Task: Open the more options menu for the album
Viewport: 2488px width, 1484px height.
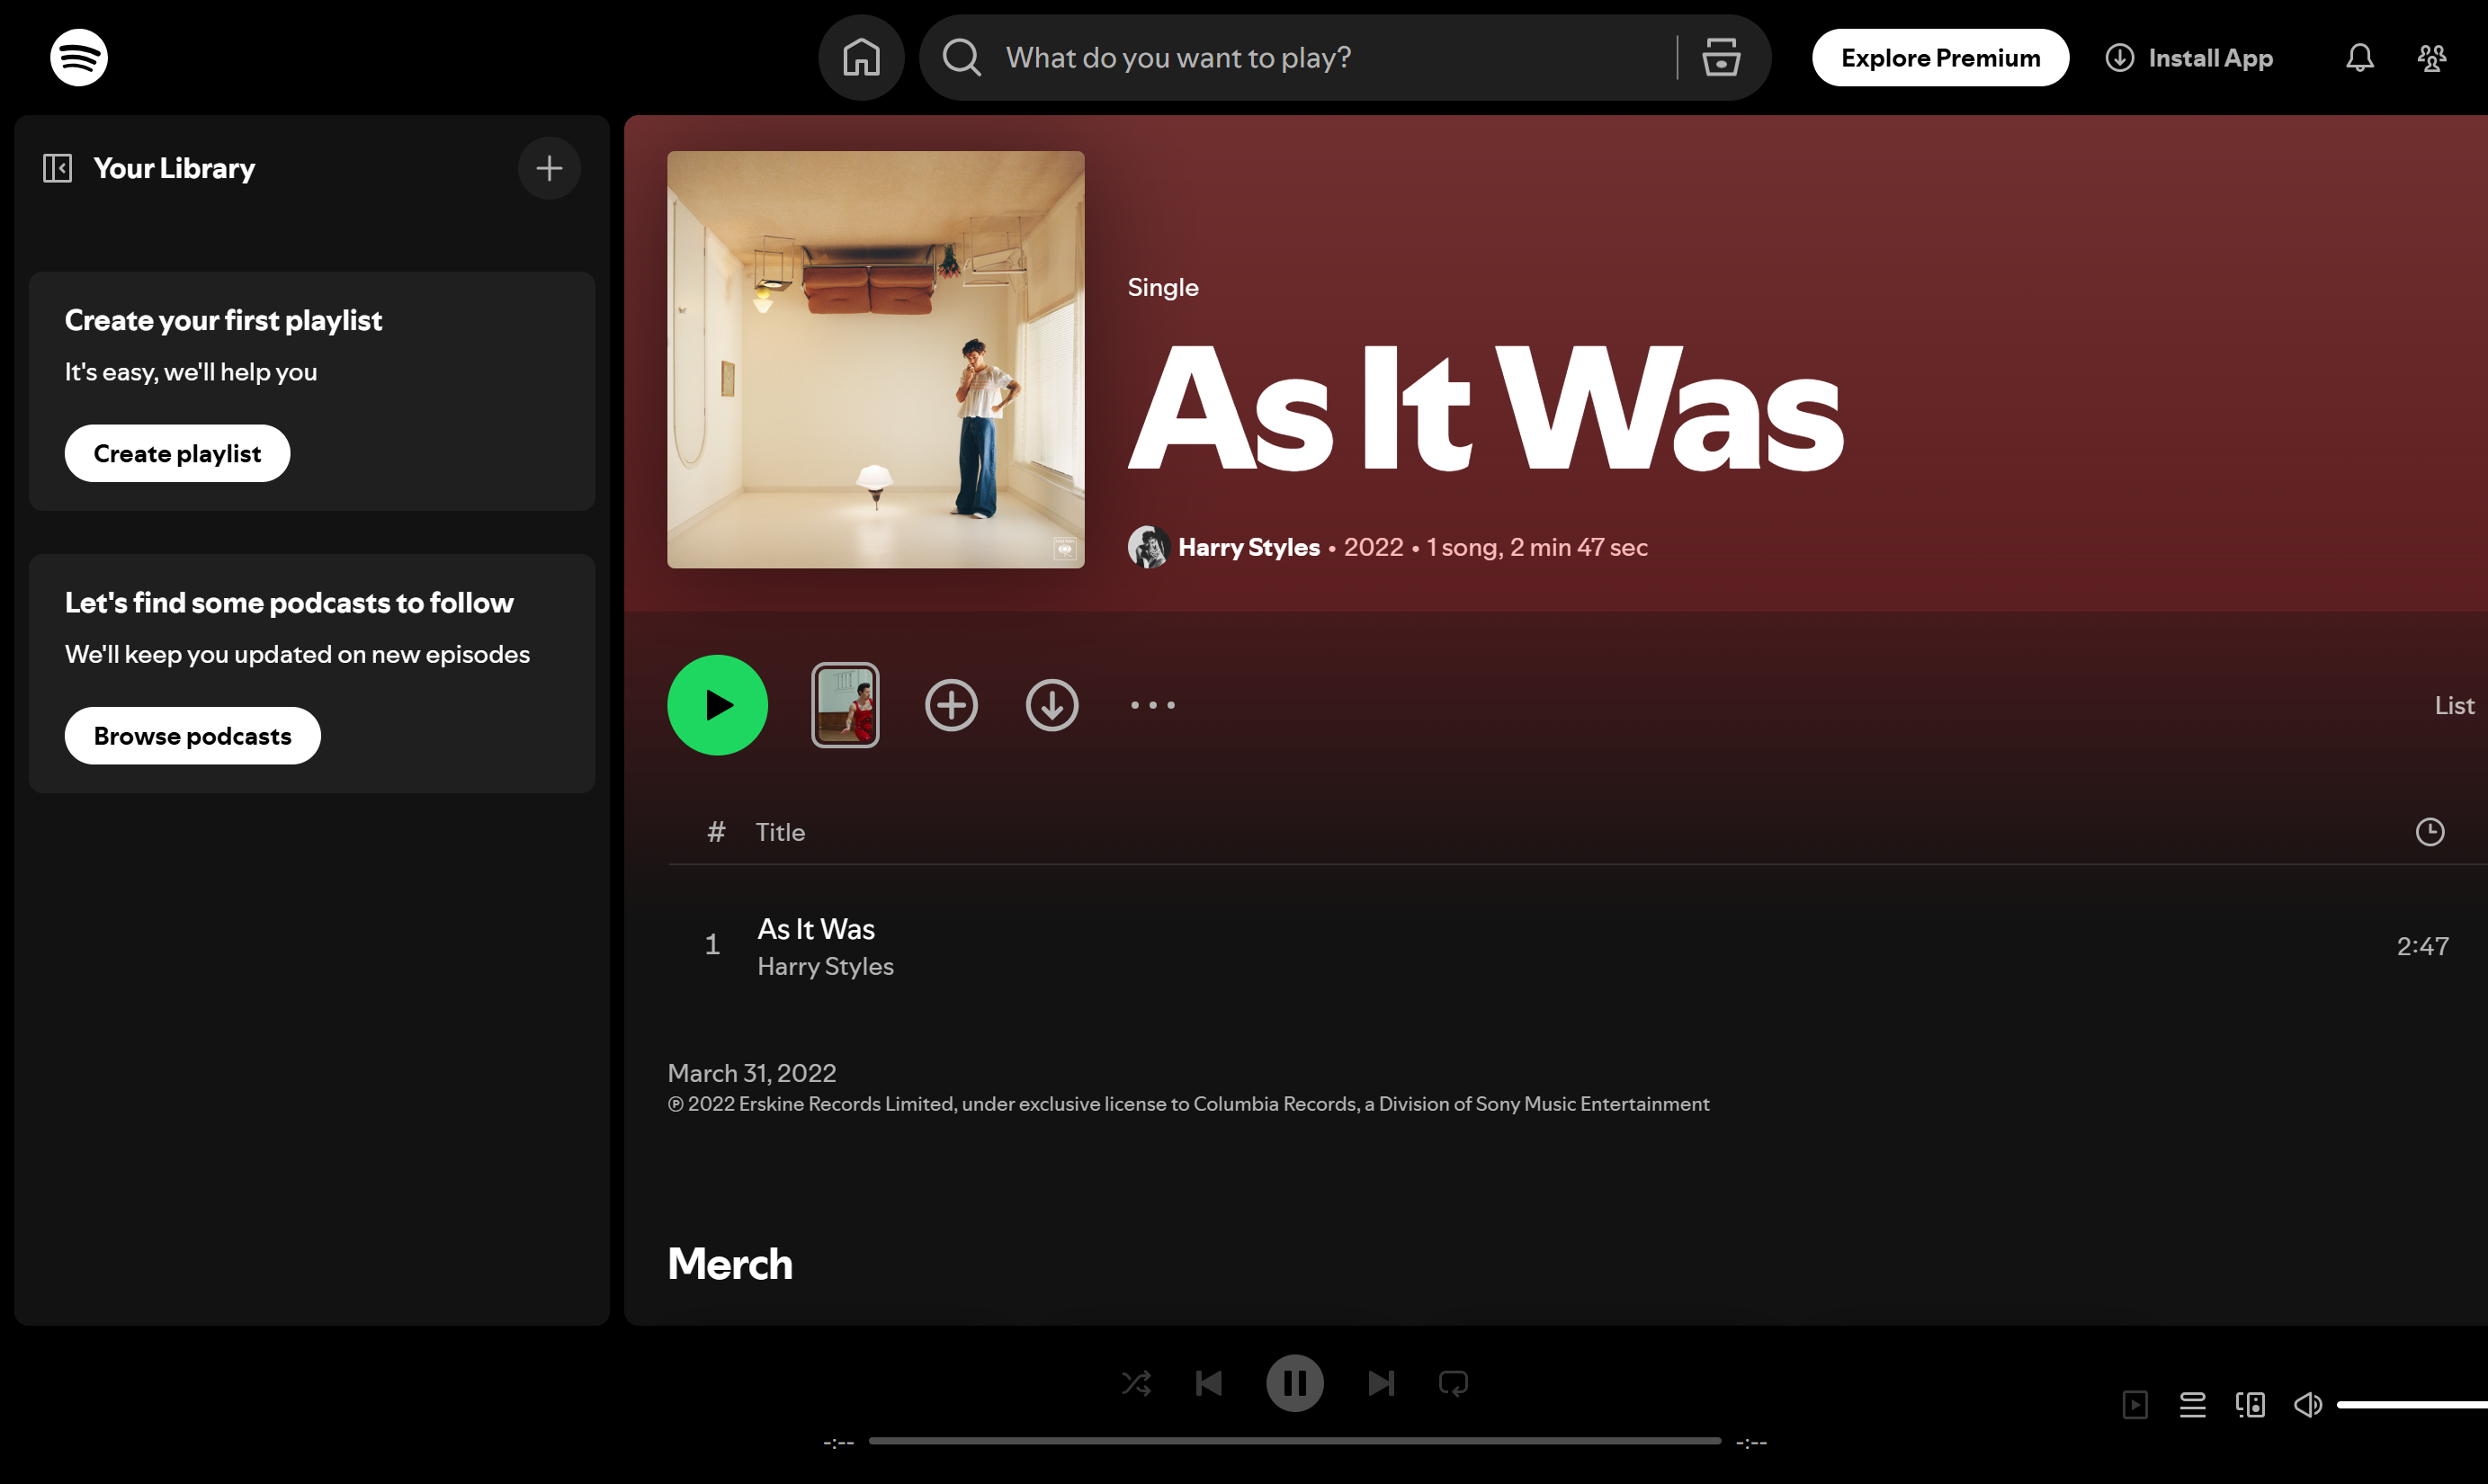Action: click(x=1152, y=705)
